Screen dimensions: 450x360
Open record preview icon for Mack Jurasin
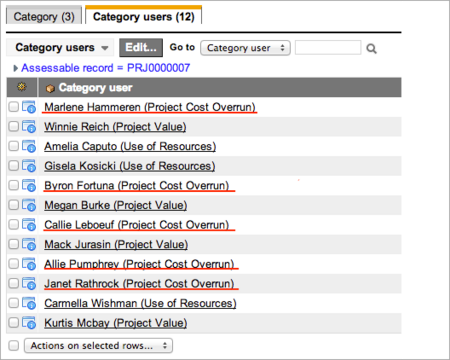[29, 245]
